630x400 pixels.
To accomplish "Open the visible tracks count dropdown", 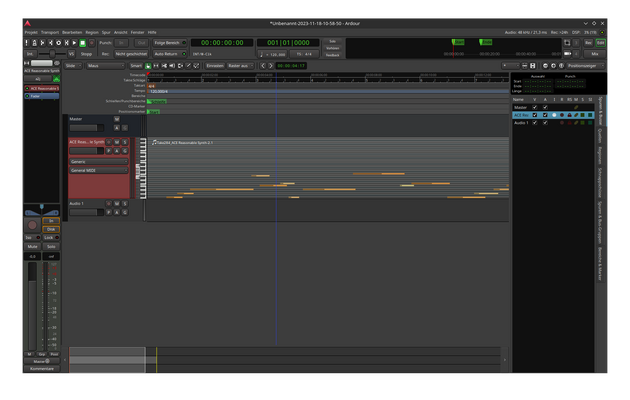I will pos(511,65).
